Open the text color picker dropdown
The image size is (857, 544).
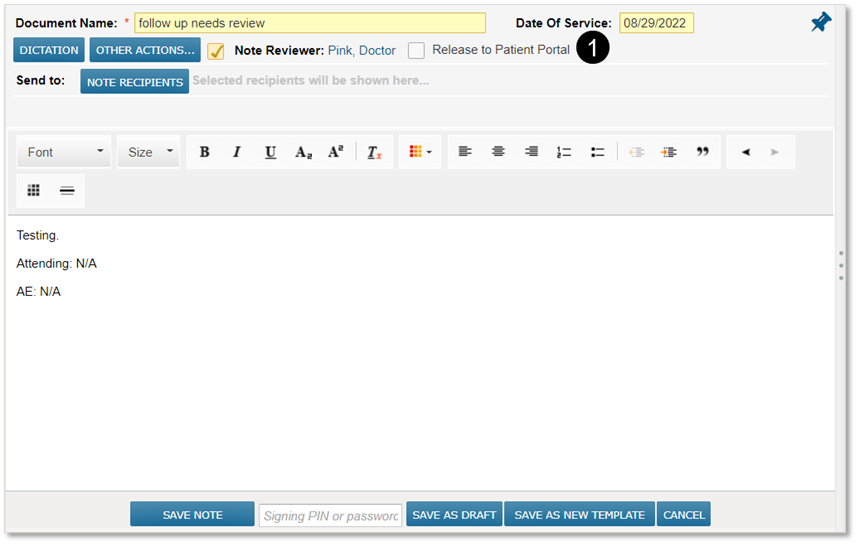tap(420, 152)
